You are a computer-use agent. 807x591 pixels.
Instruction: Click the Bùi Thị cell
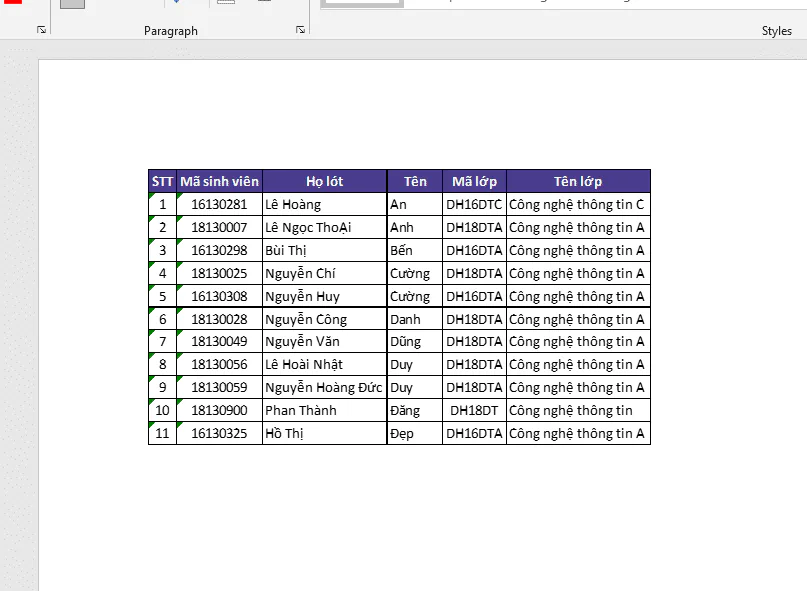[324, 250]
